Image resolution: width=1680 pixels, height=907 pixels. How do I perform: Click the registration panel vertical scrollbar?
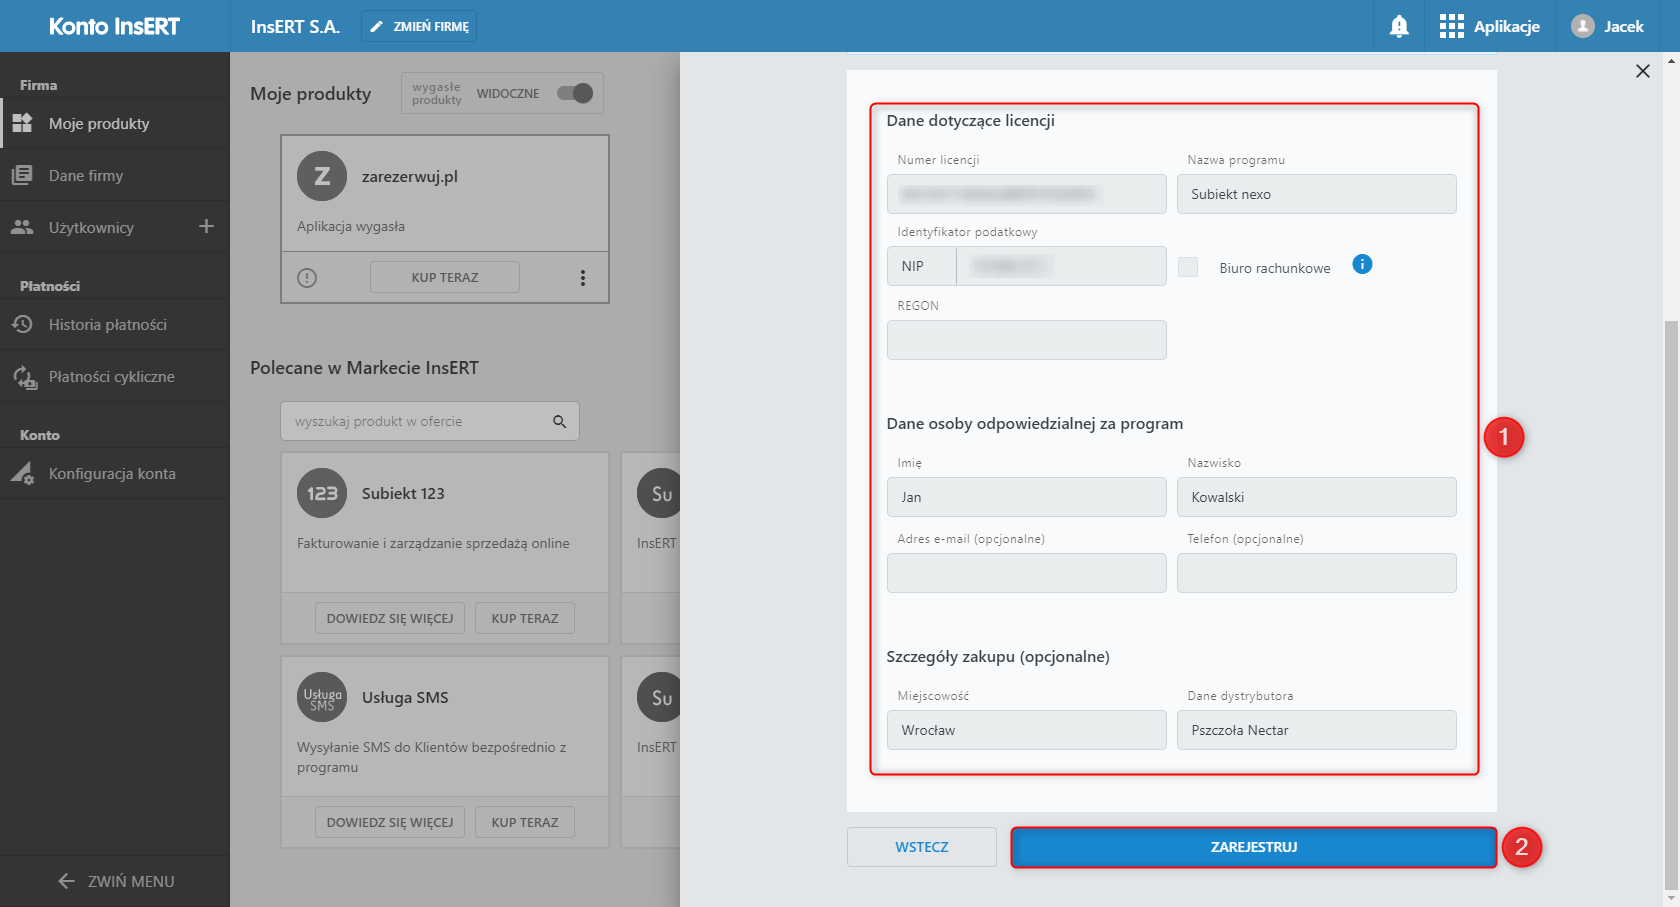tap(1672, 604)
